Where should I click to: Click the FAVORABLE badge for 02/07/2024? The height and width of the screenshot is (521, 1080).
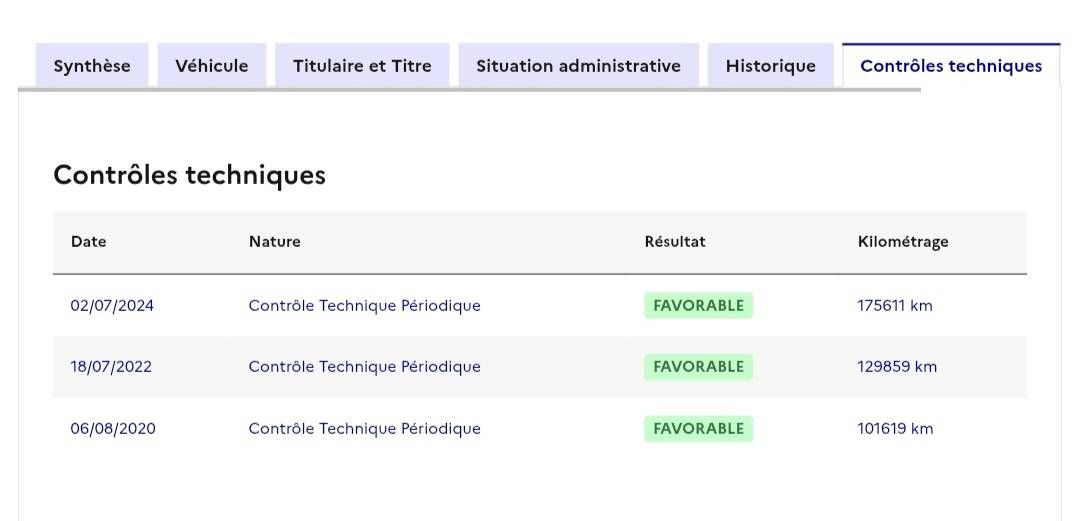click(698, 305)
